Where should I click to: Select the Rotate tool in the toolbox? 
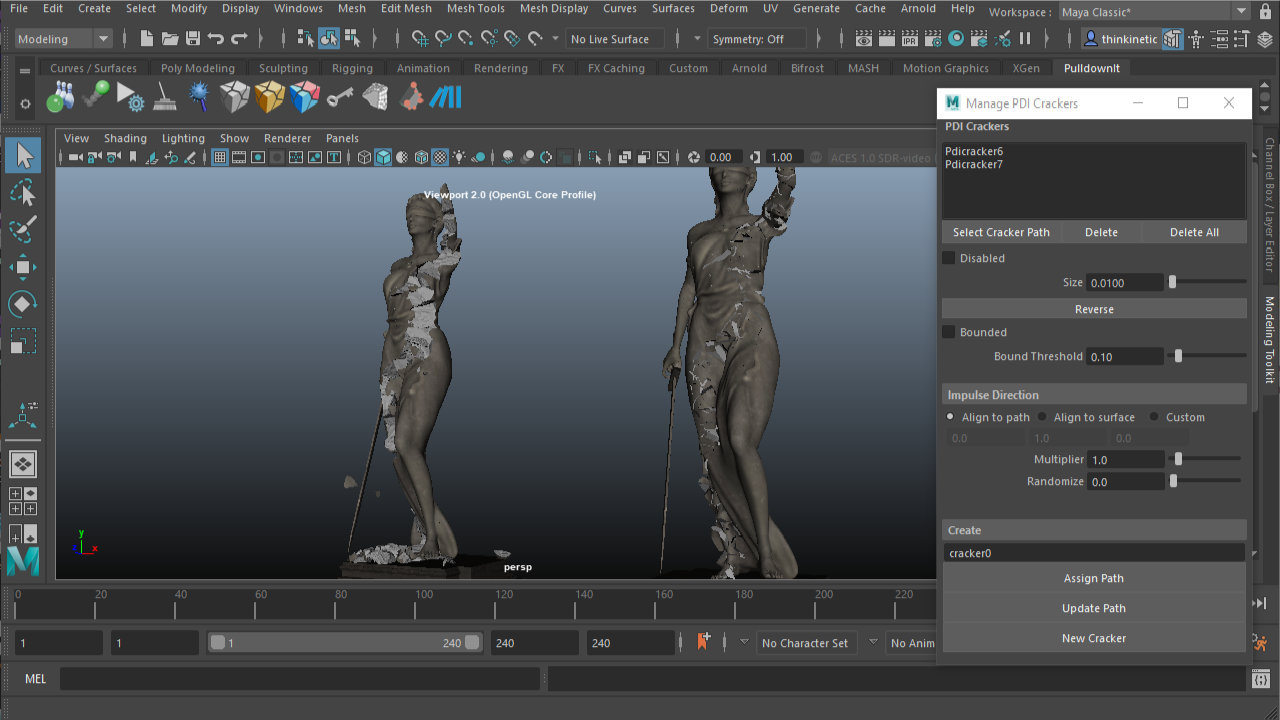click(22, 304)
